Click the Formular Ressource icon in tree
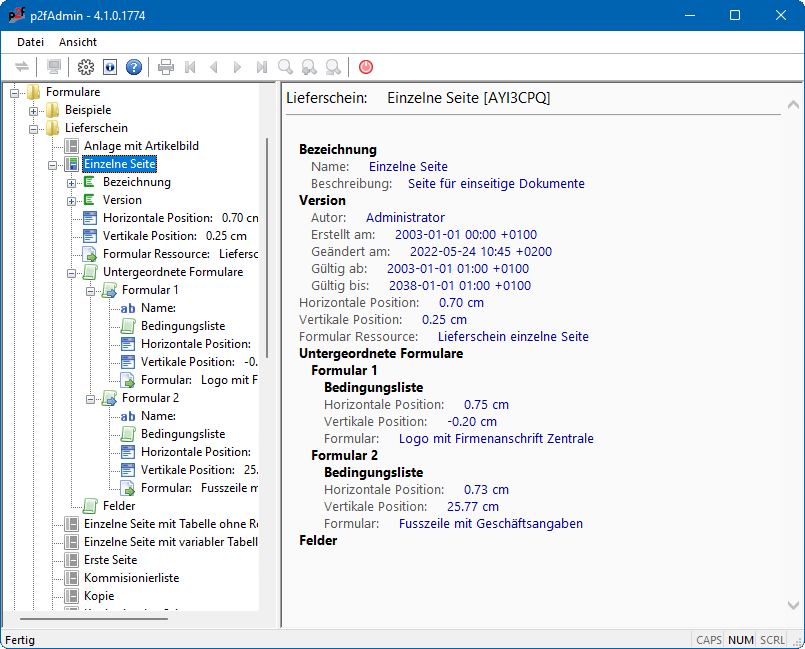 coord(90,254)
